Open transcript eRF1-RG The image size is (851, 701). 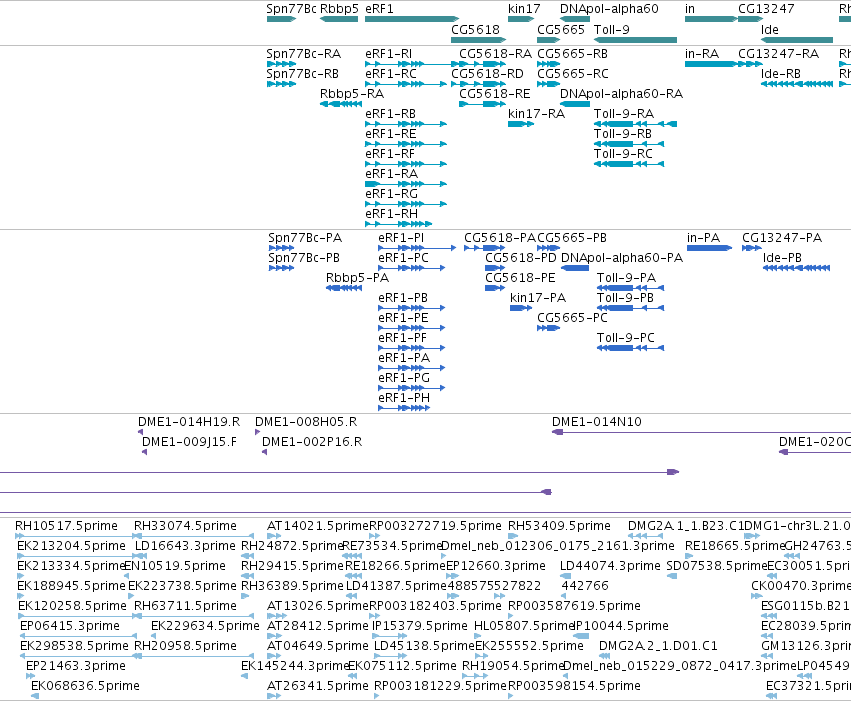(x=391, y=194)
